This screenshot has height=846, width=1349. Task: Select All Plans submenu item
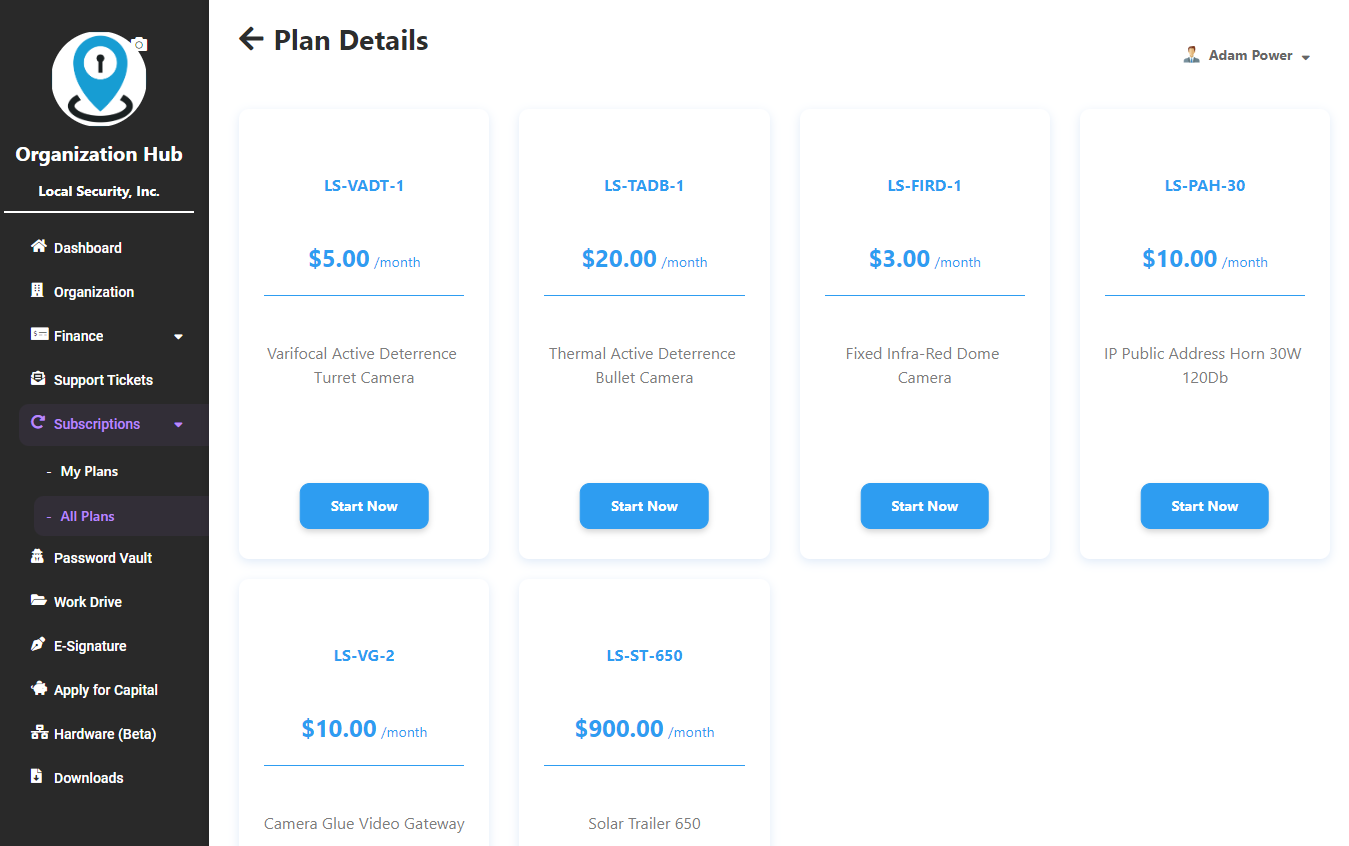[87, 516]
